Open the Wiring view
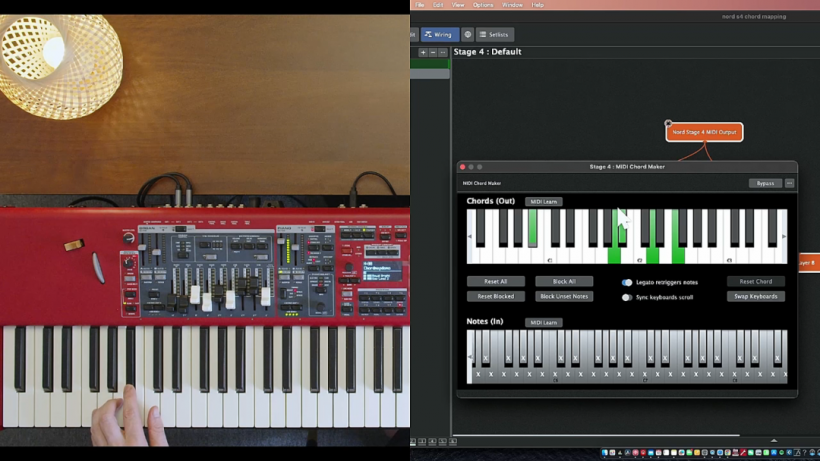The image size is (820, 461). coord(440,34)
